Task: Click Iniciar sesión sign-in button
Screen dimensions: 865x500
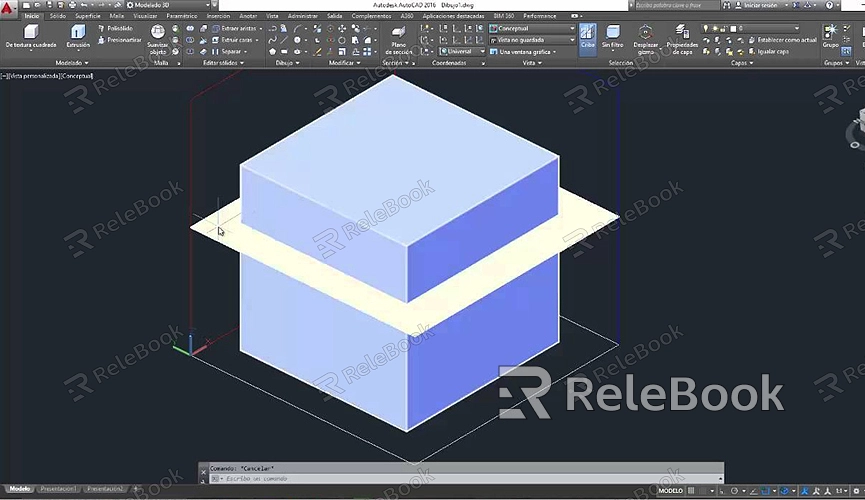Action: pyautogui.click(x=759, y=5)
